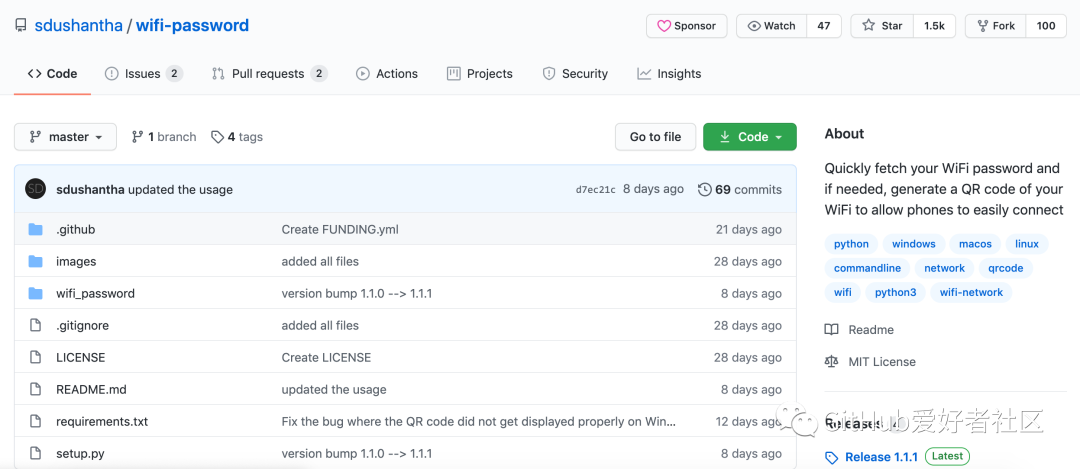This screenshot has width=1080, height=469.
Task: View the 4 tags link
Action: coord(237,137)
